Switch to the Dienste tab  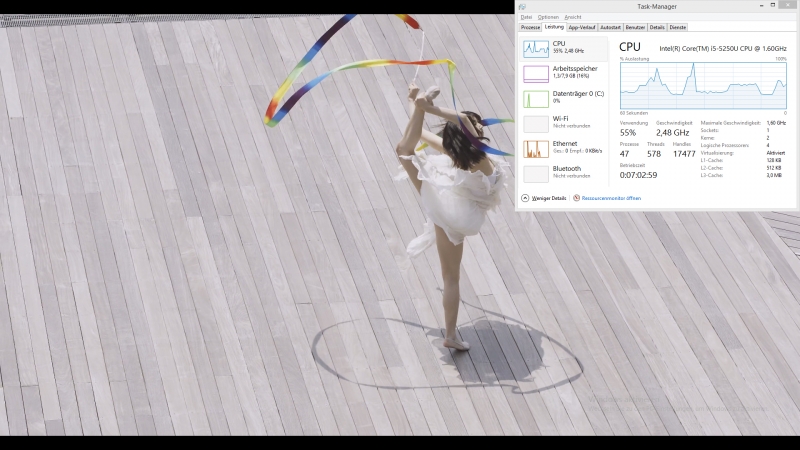tap(678, 28)
